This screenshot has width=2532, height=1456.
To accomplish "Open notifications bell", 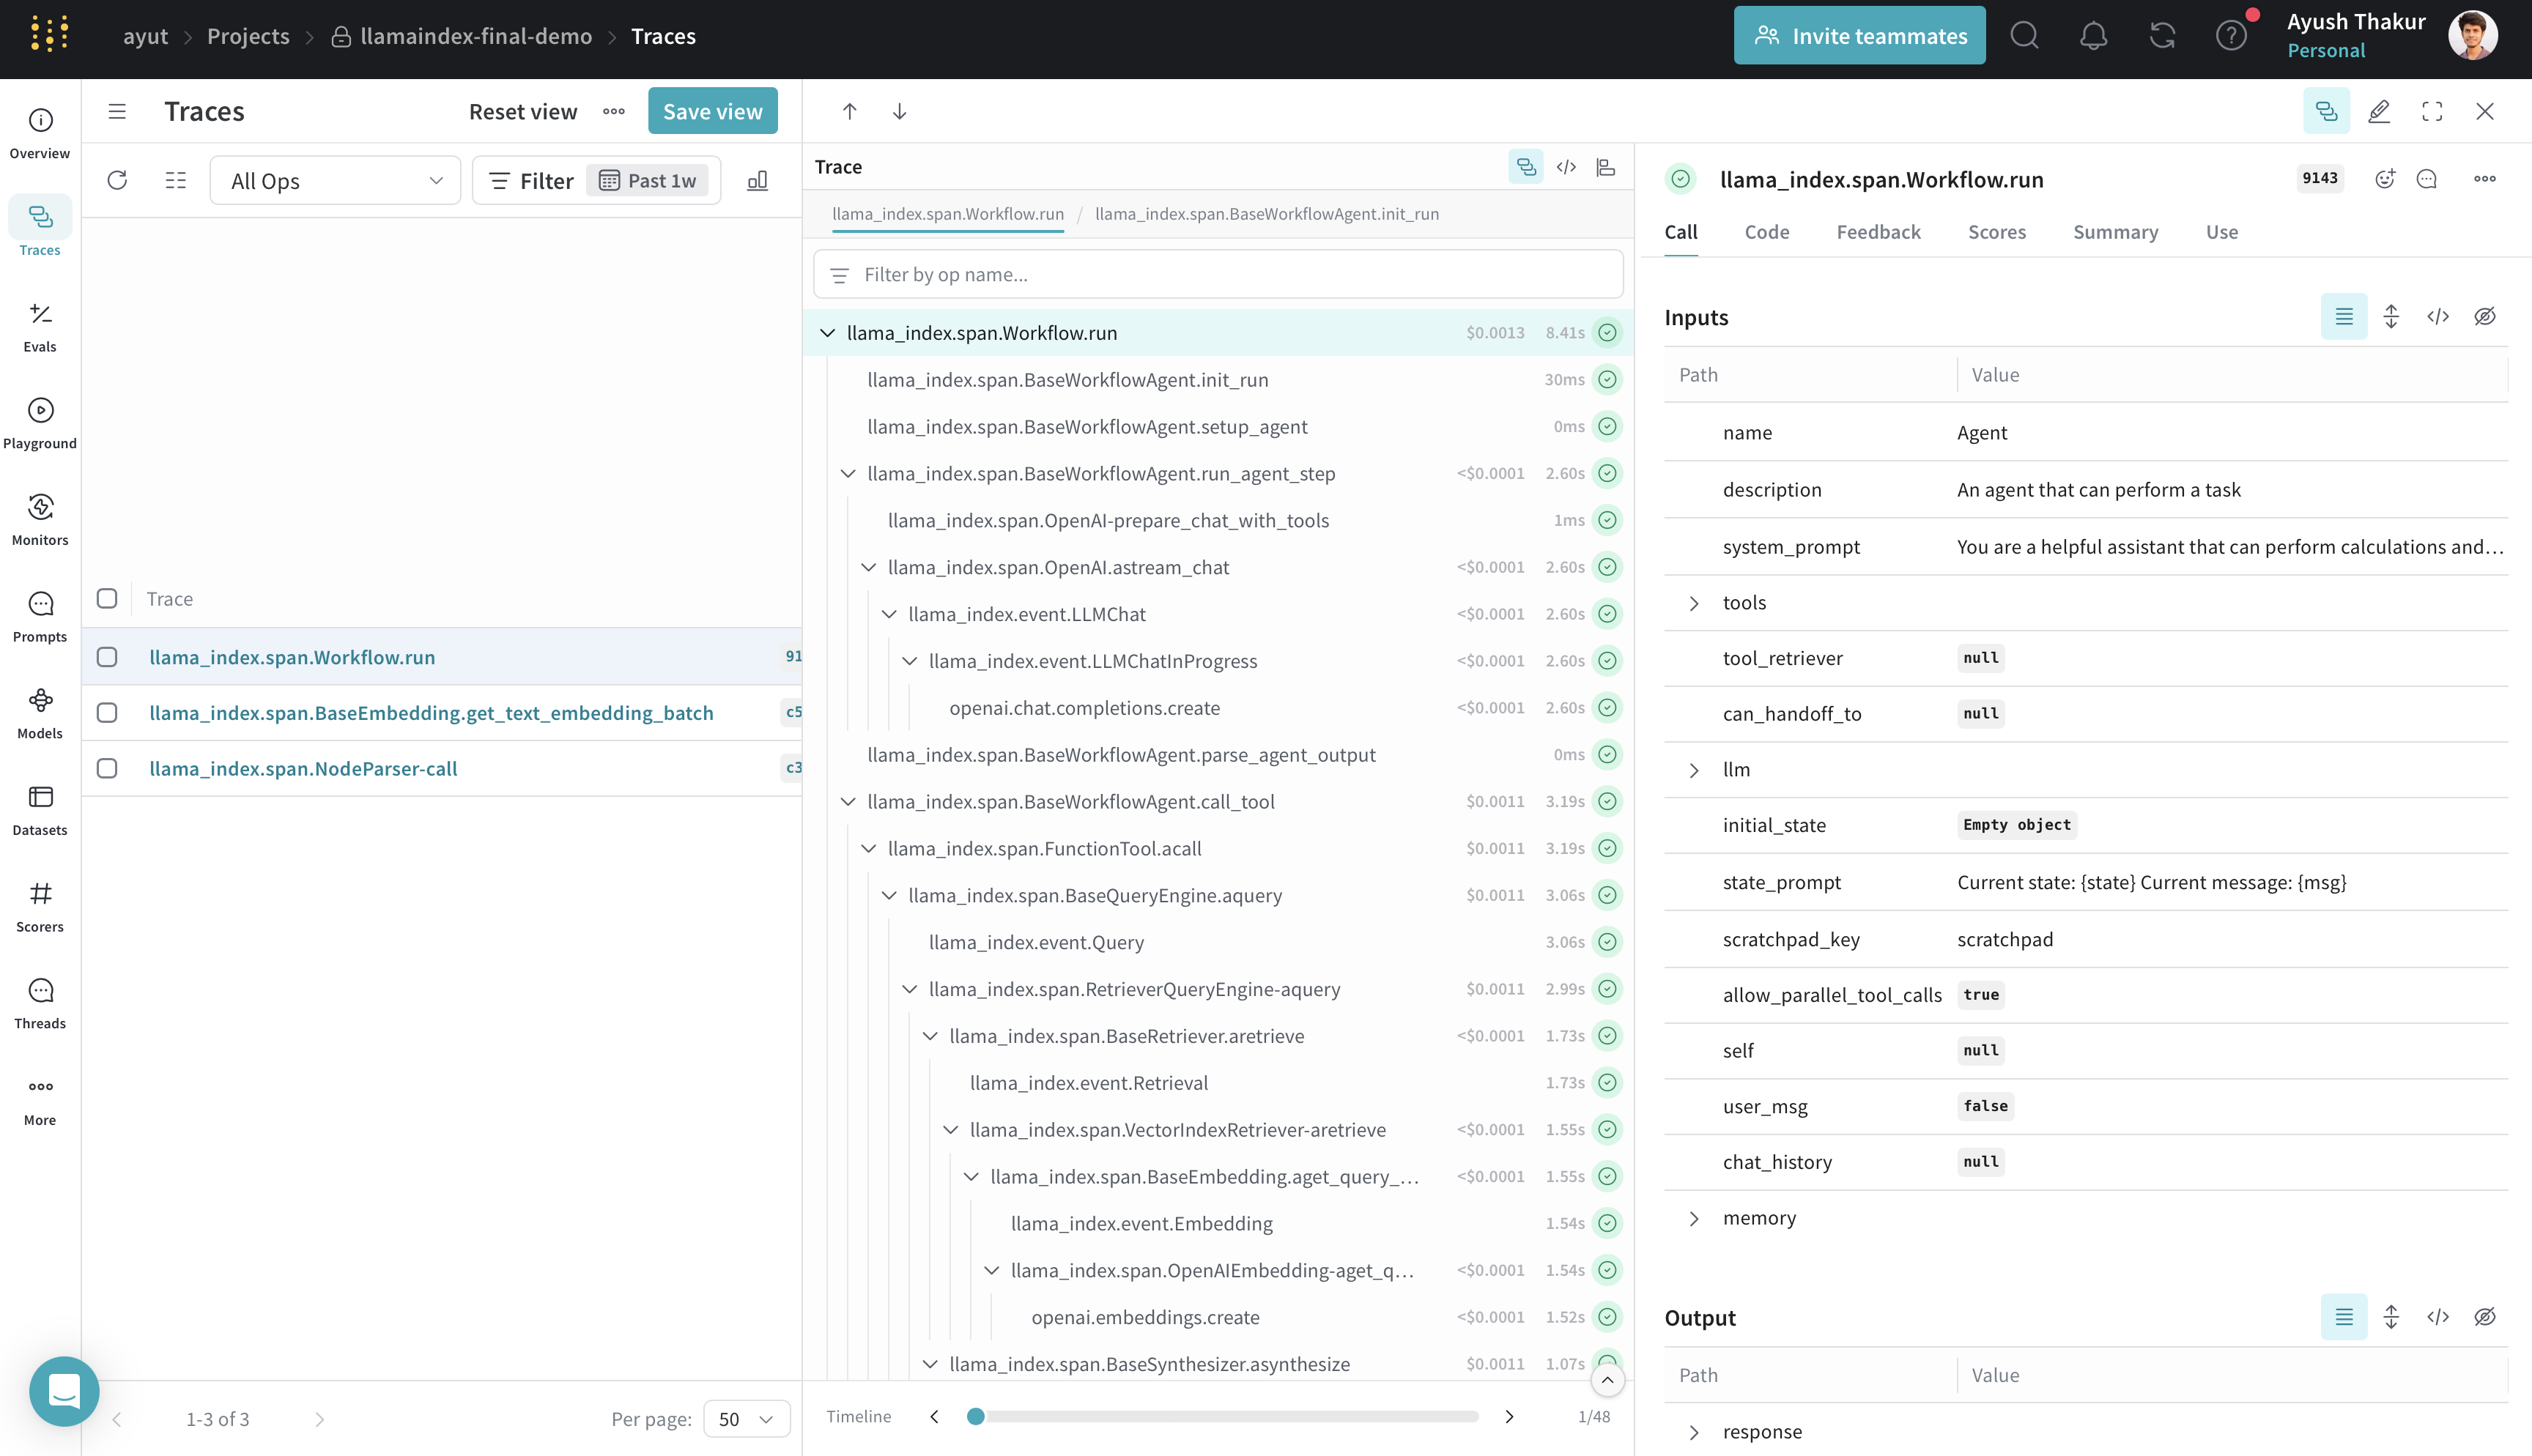I will point(2093,36).
